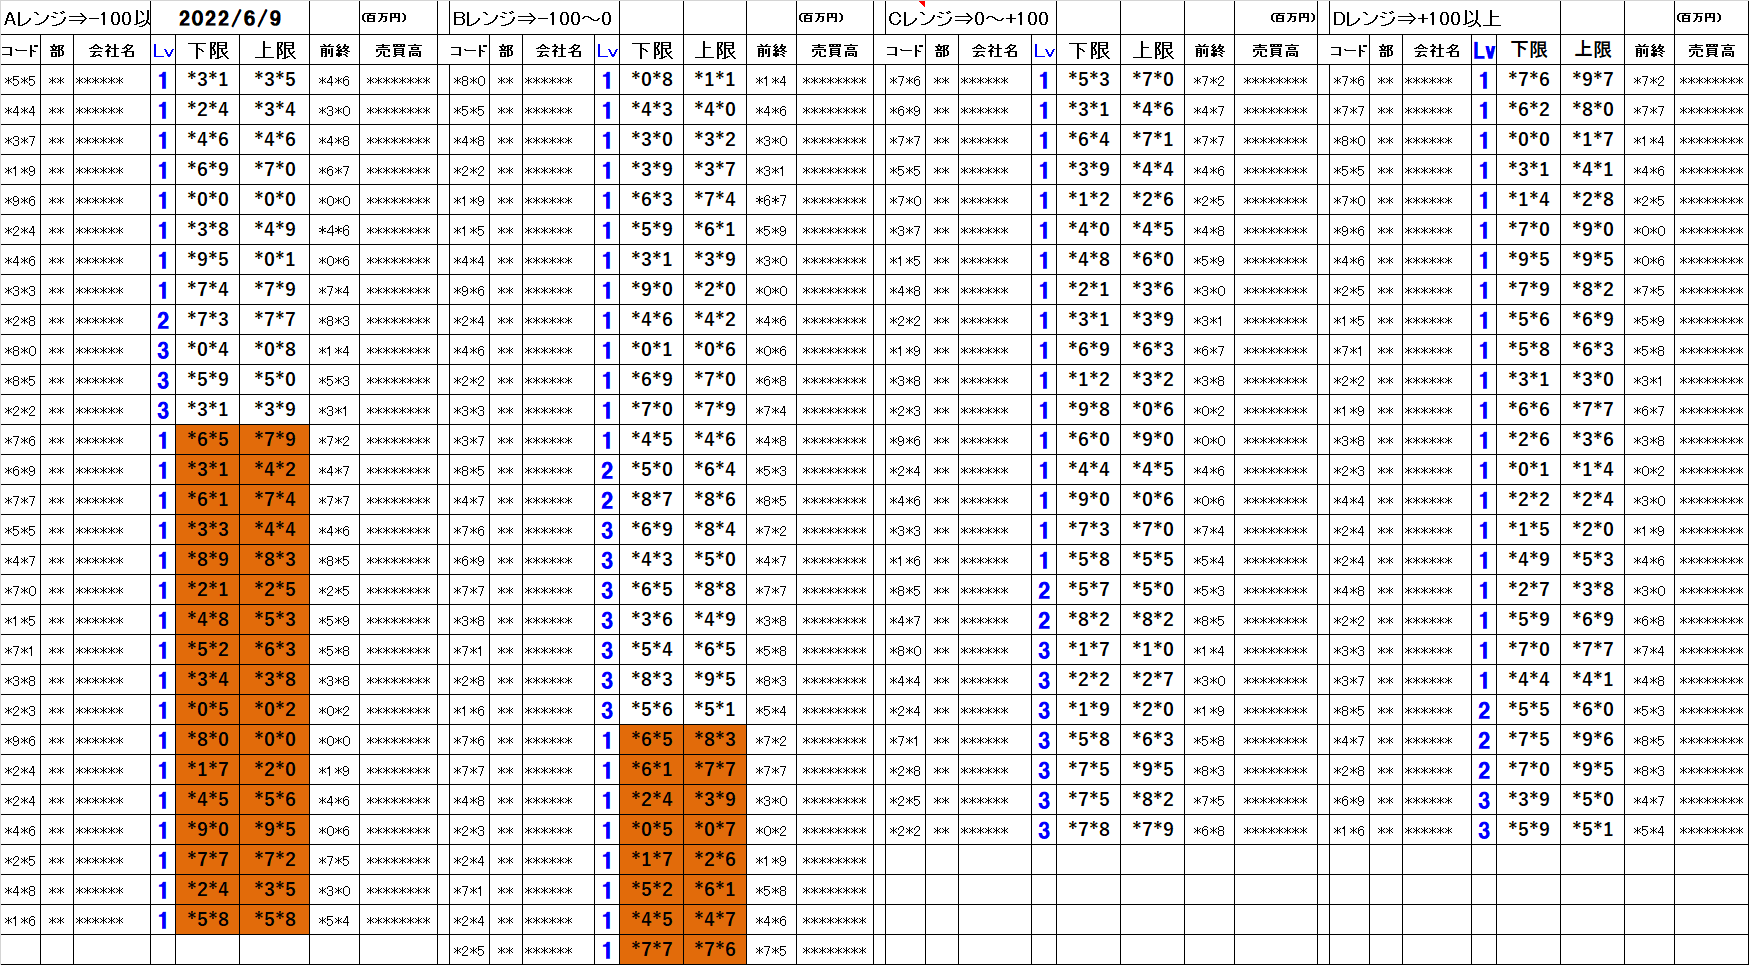Click the 上限 header in Aレンジ

[275, 50]
